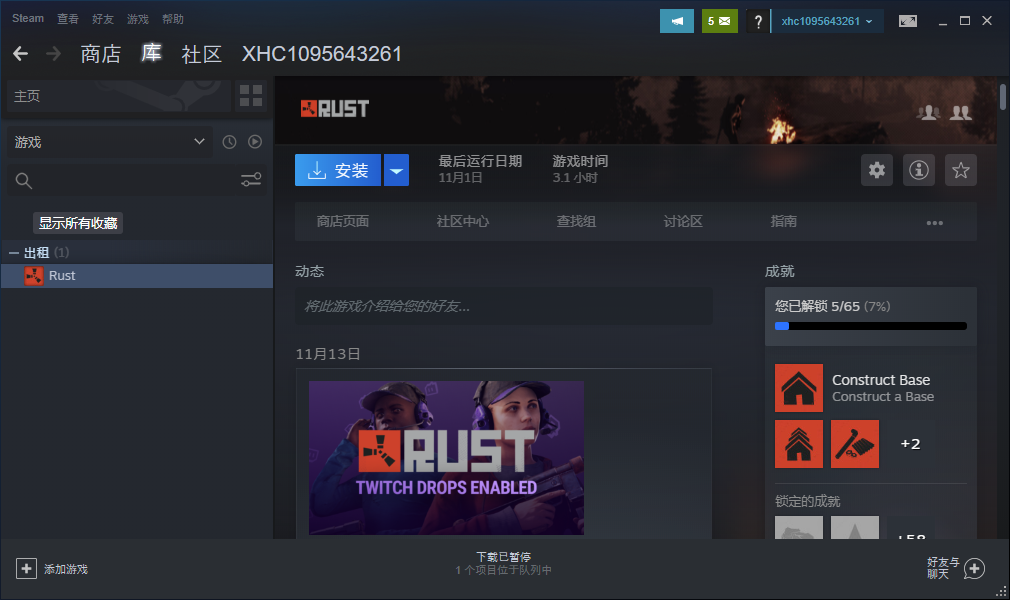Click the magnifier search icon in the library
This screenshot has width=1010, height=600.
coord(24,181)
